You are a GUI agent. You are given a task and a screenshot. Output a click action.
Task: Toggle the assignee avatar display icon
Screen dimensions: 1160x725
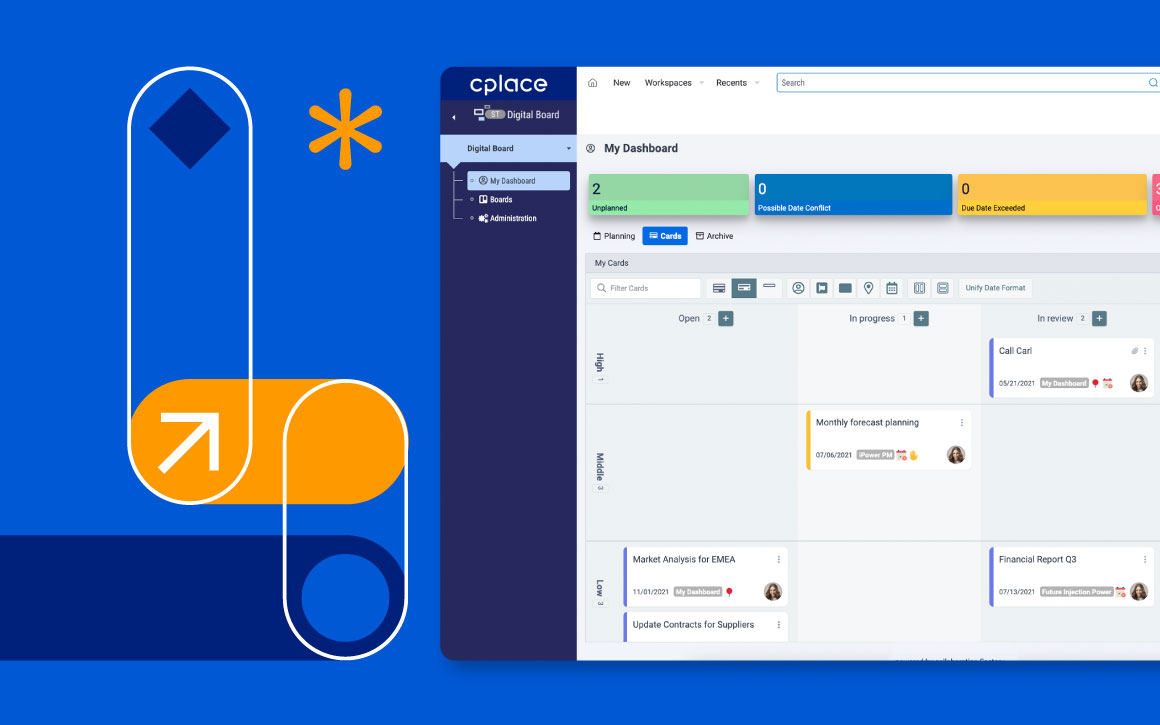(x=798, y=288)
